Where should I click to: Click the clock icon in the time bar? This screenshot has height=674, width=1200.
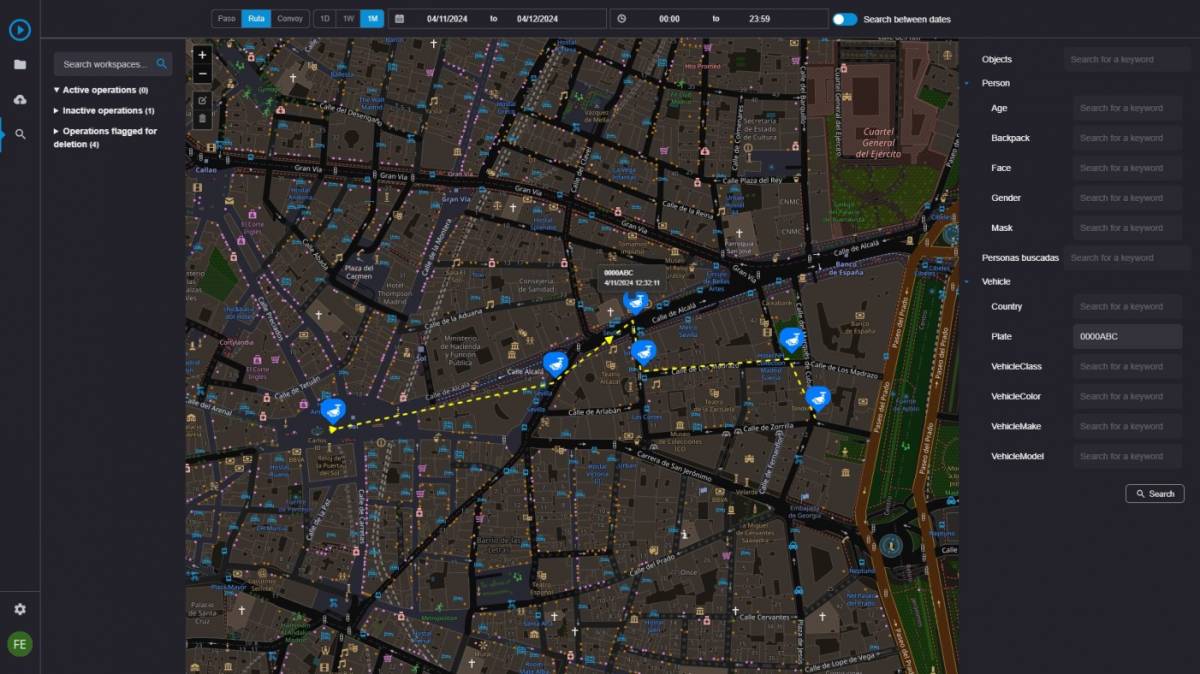pyautogui.click(x=624, y=18)
